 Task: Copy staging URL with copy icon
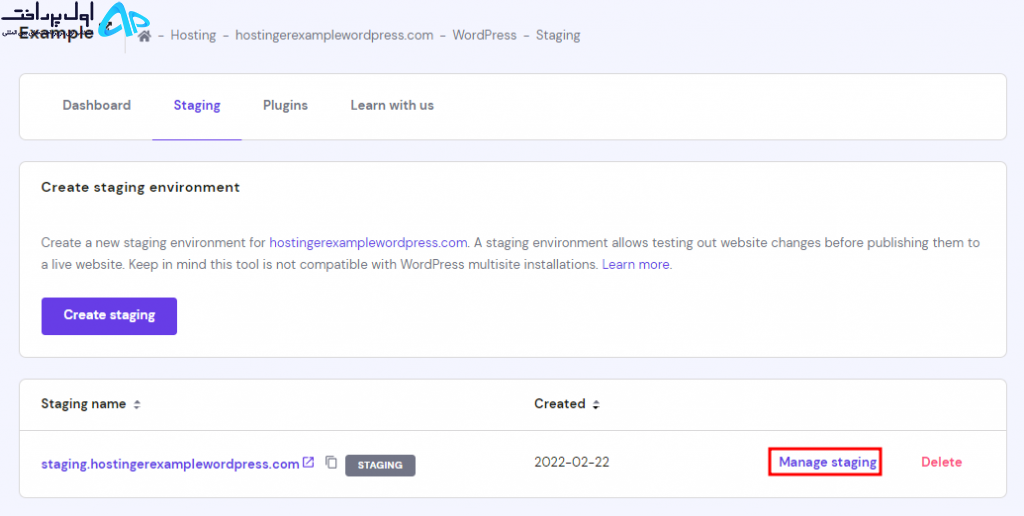331,462
